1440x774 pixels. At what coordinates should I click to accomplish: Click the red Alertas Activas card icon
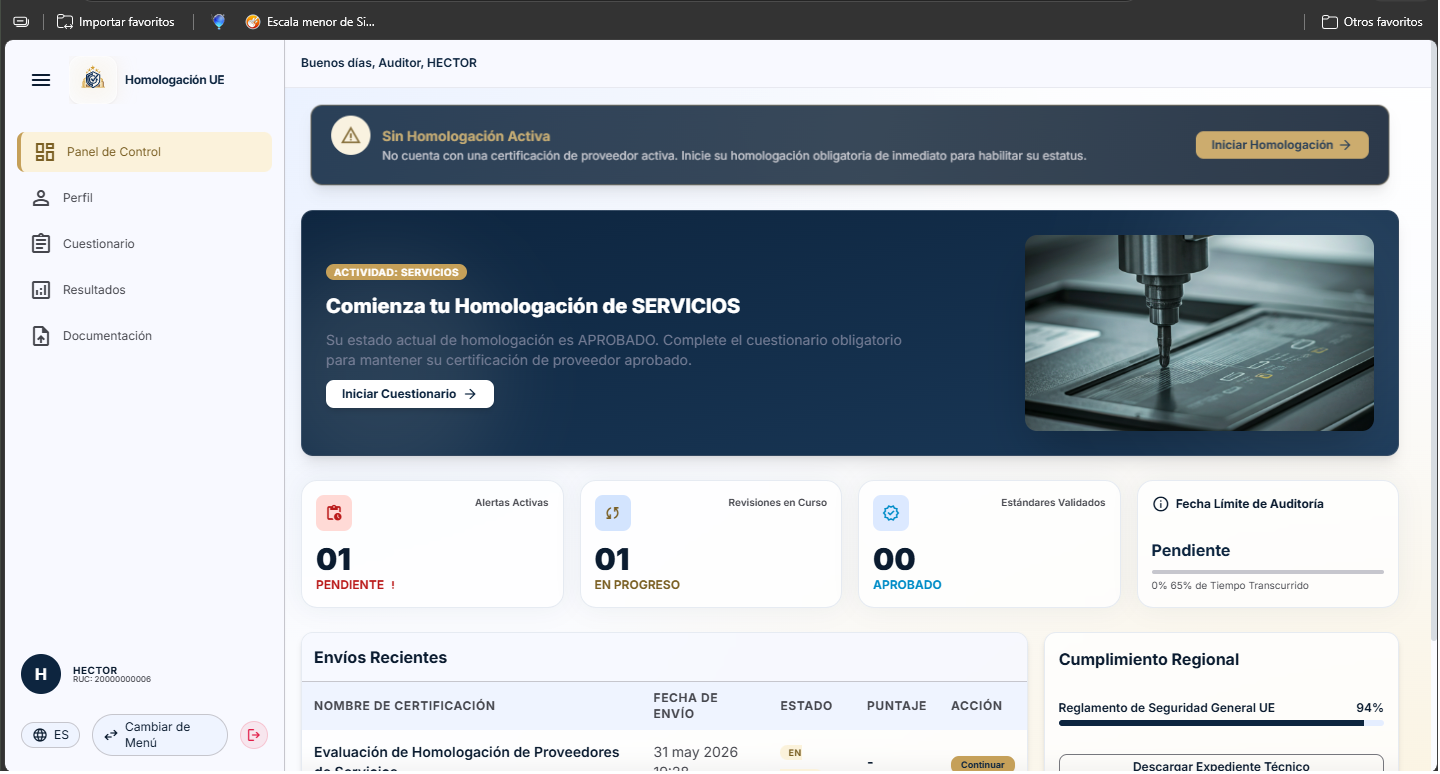334,513
